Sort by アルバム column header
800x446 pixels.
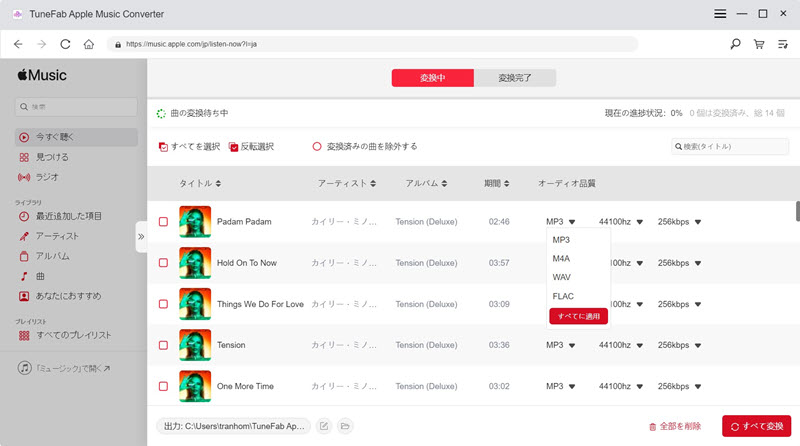426,183
